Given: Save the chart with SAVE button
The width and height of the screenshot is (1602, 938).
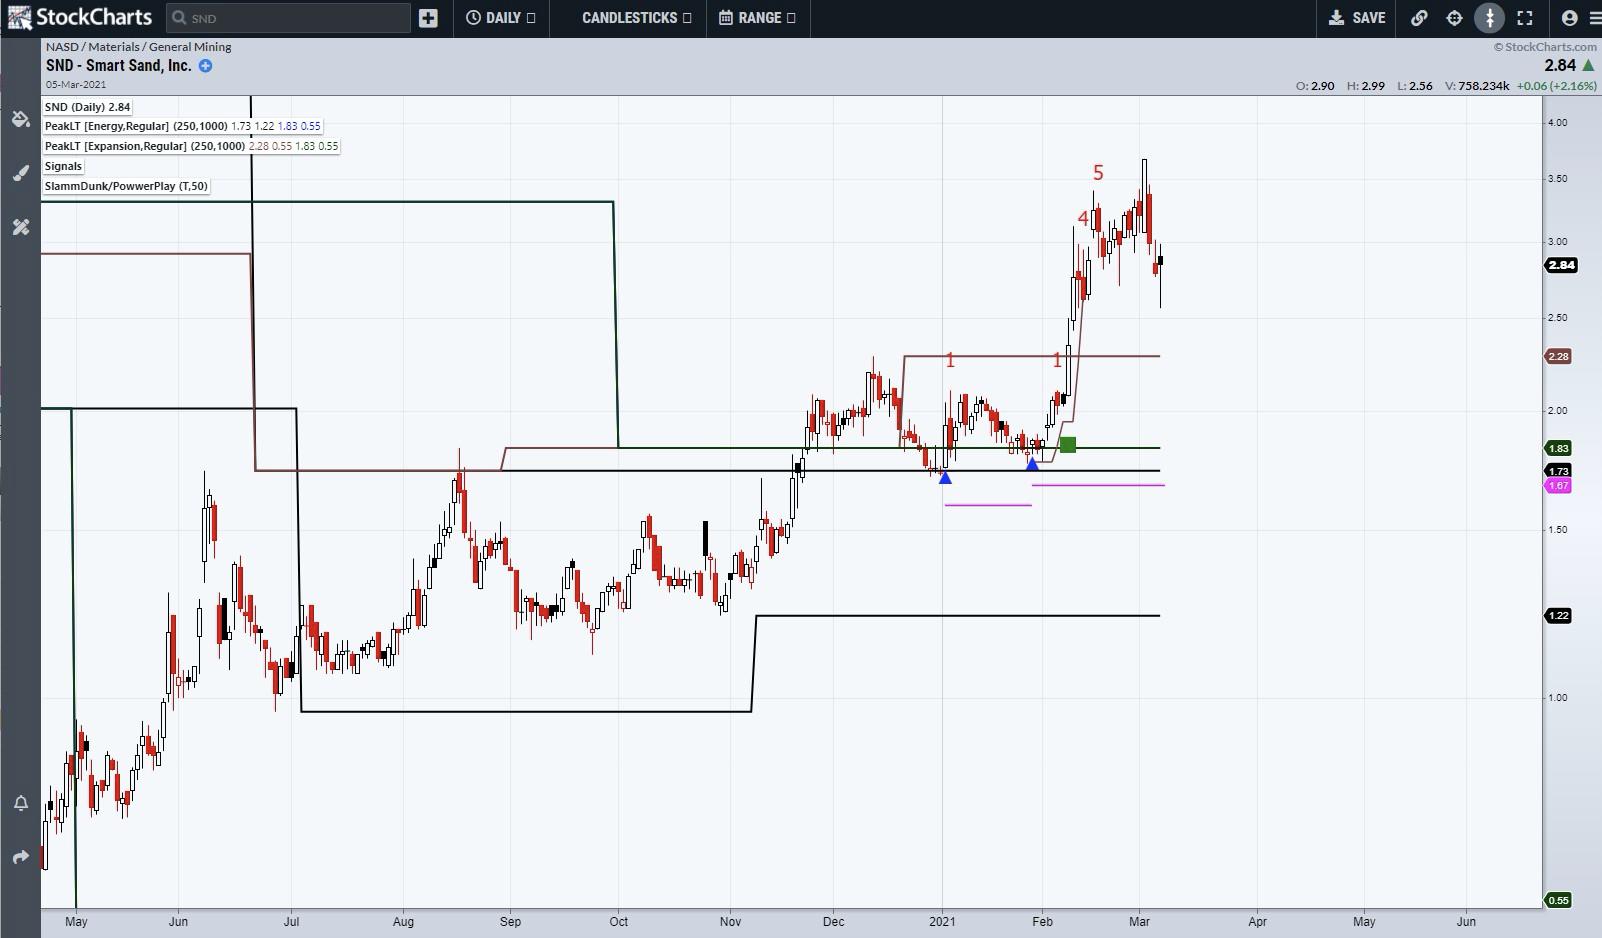Looking at the screenshot, I should [x=1357, y=18].
